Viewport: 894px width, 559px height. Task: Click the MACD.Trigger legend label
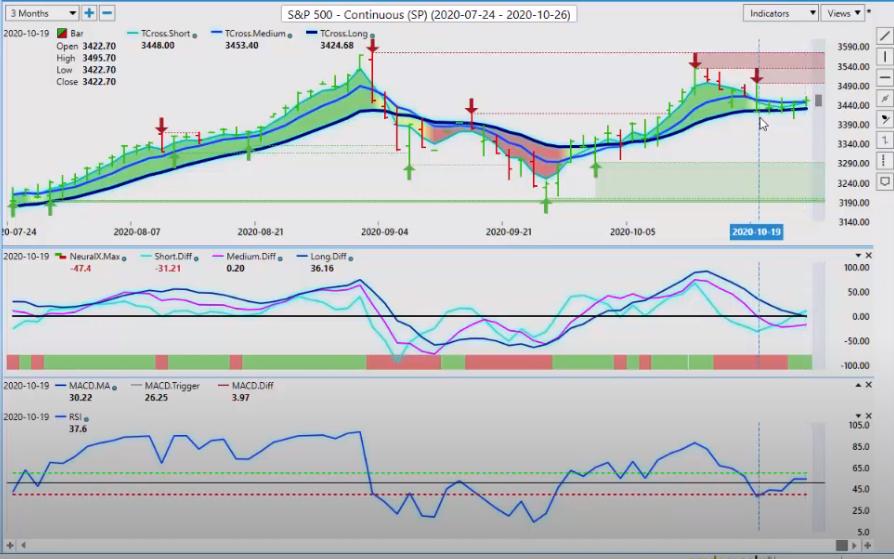point(172,386)
